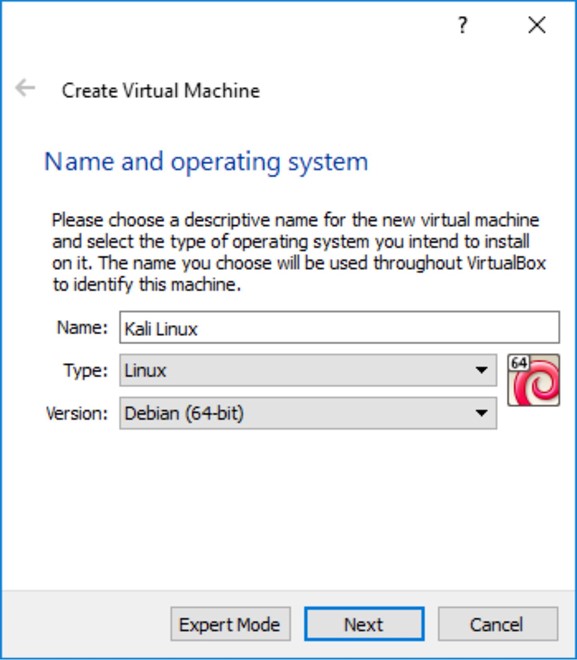
Task: Open help via the question mark icon
Action: tap(463, 25)
